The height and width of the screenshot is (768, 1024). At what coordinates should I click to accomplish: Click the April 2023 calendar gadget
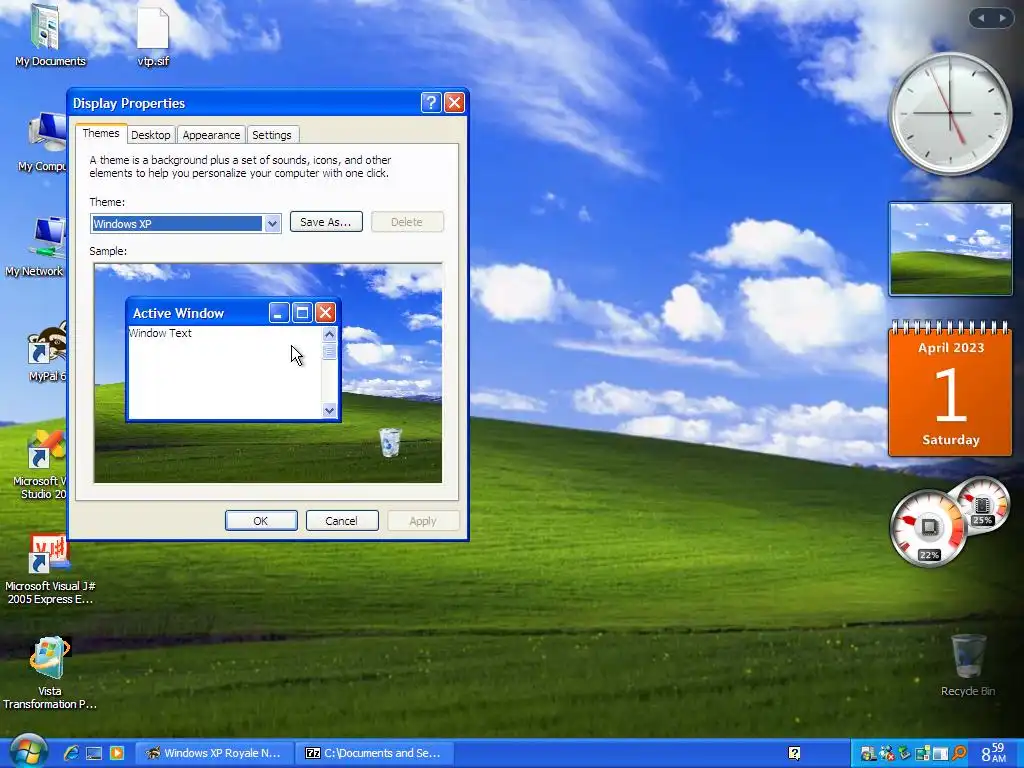pyautogui.click(x=950, y=389)
